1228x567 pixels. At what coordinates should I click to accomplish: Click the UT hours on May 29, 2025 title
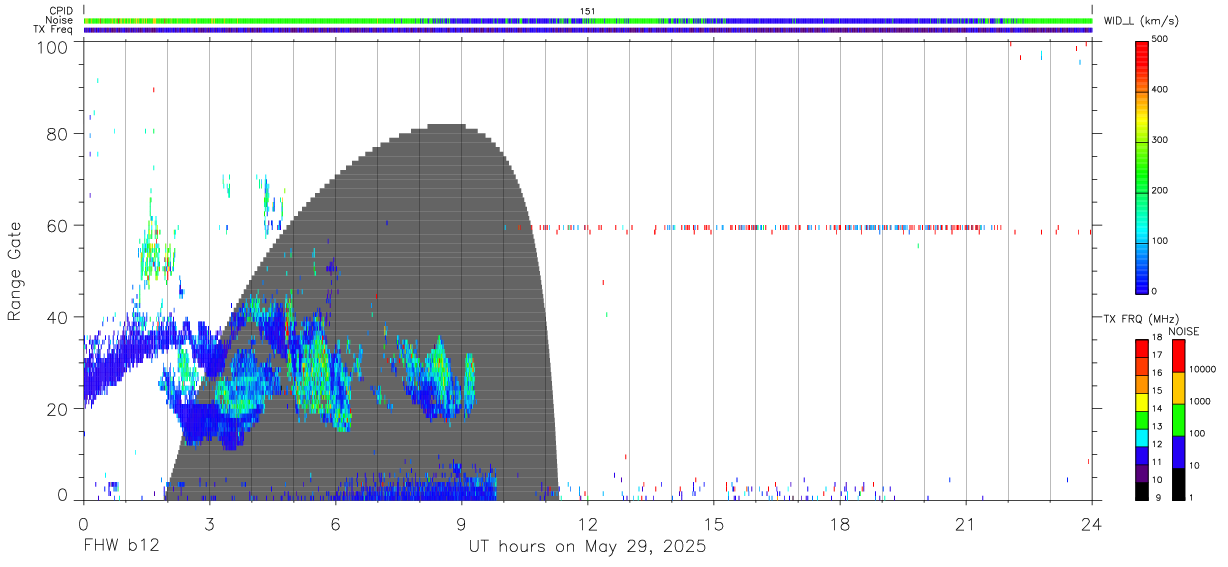tap(588, 547)
